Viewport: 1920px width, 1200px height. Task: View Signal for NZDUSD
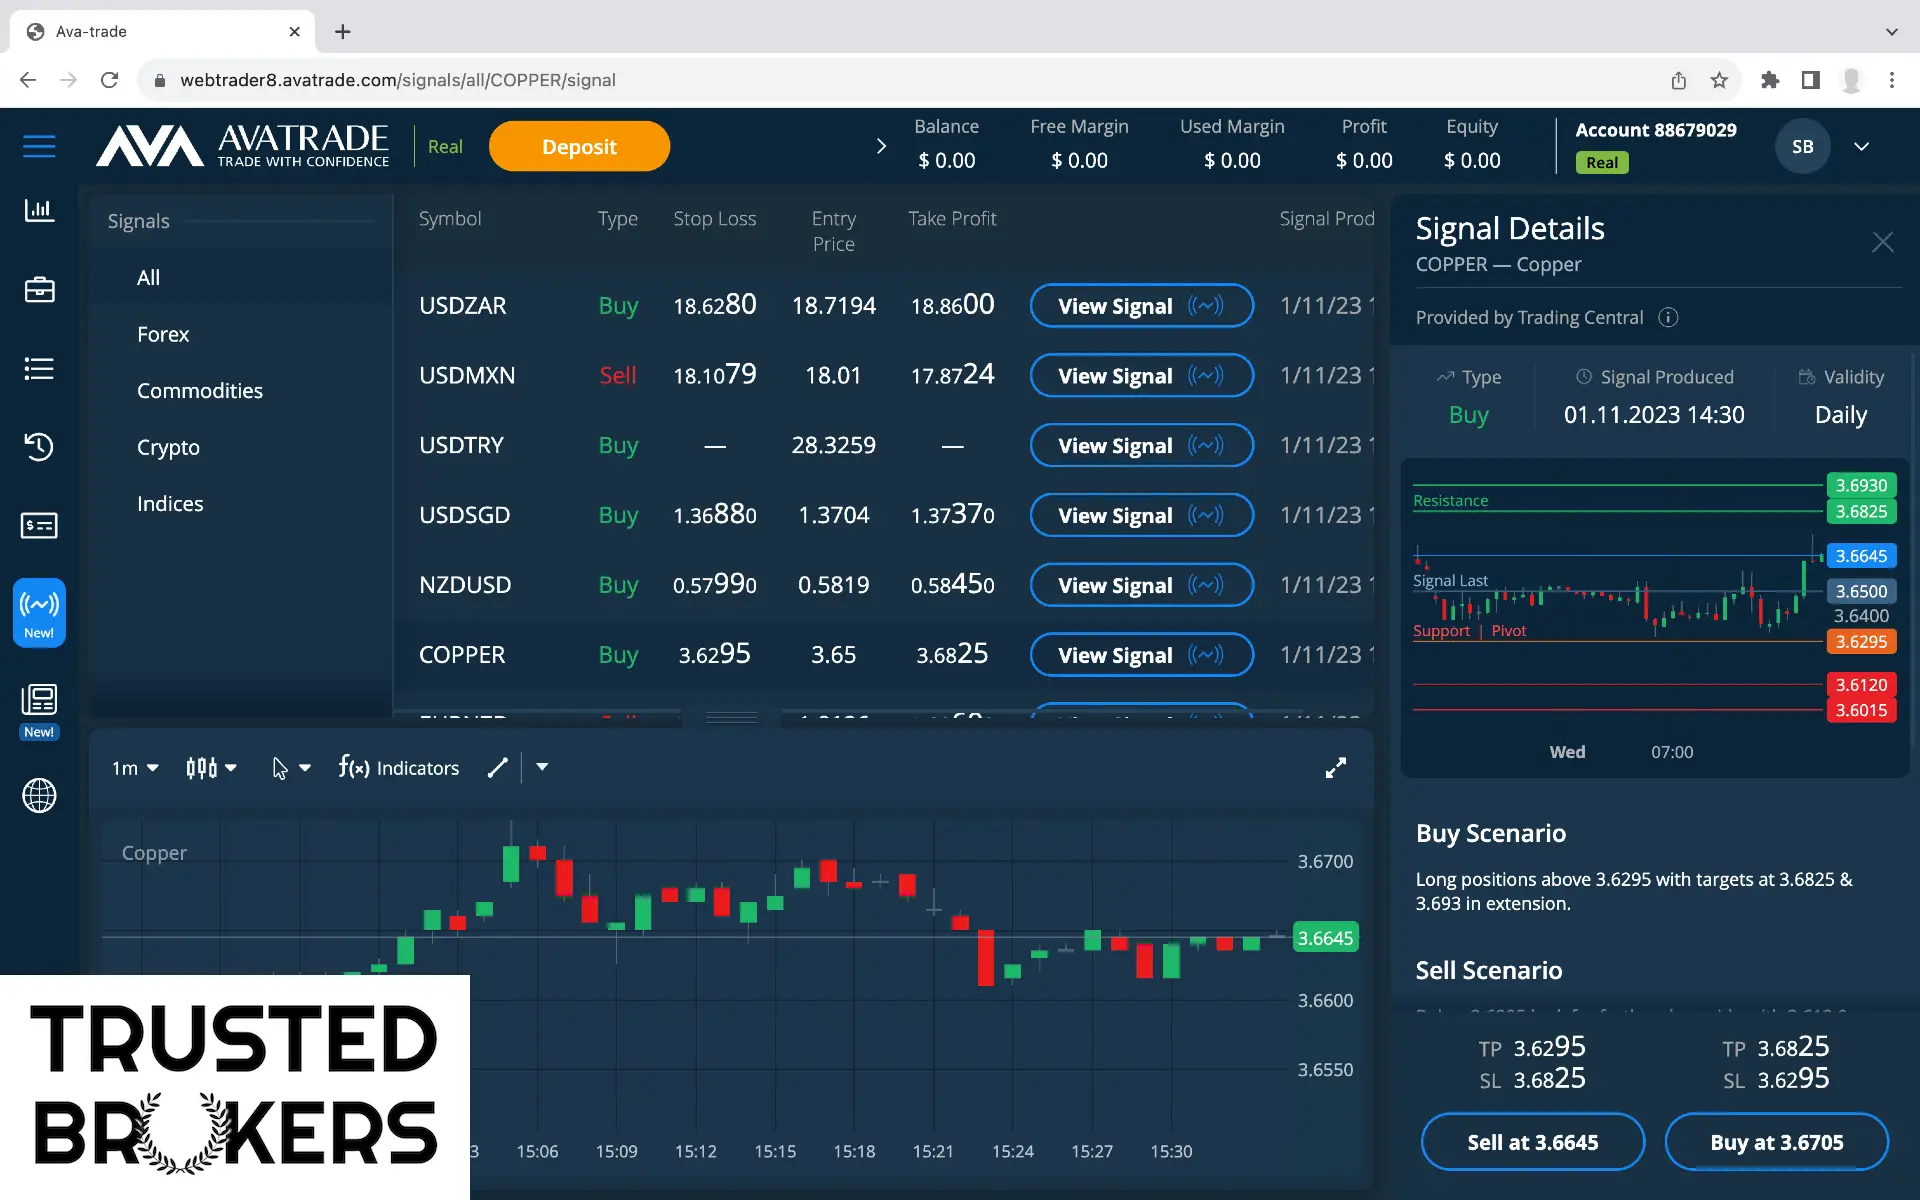1141,585
